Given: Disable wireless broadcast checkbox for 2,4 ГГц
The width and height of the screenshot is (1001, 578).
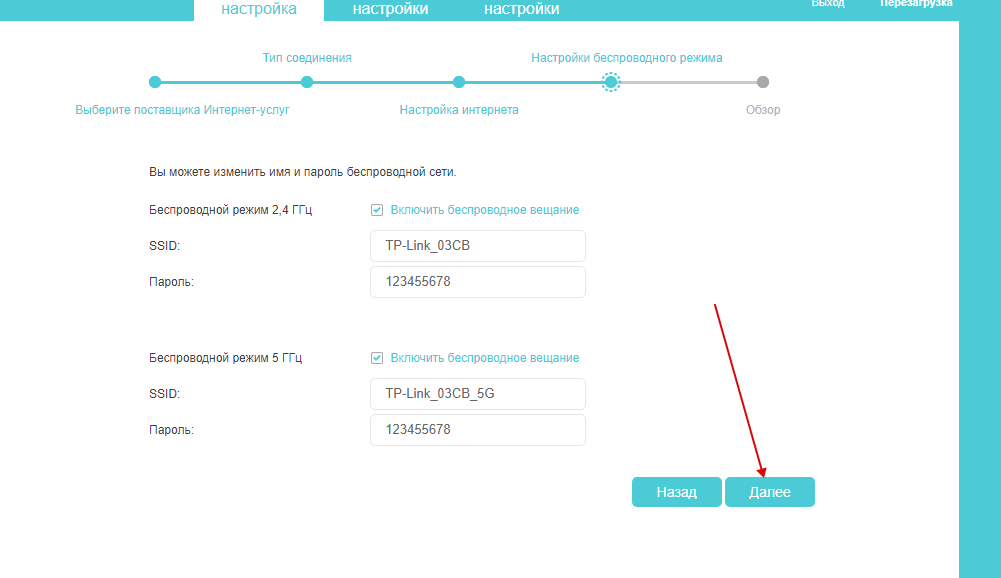Looking at the screenshot, I should [x=377, y=210].
